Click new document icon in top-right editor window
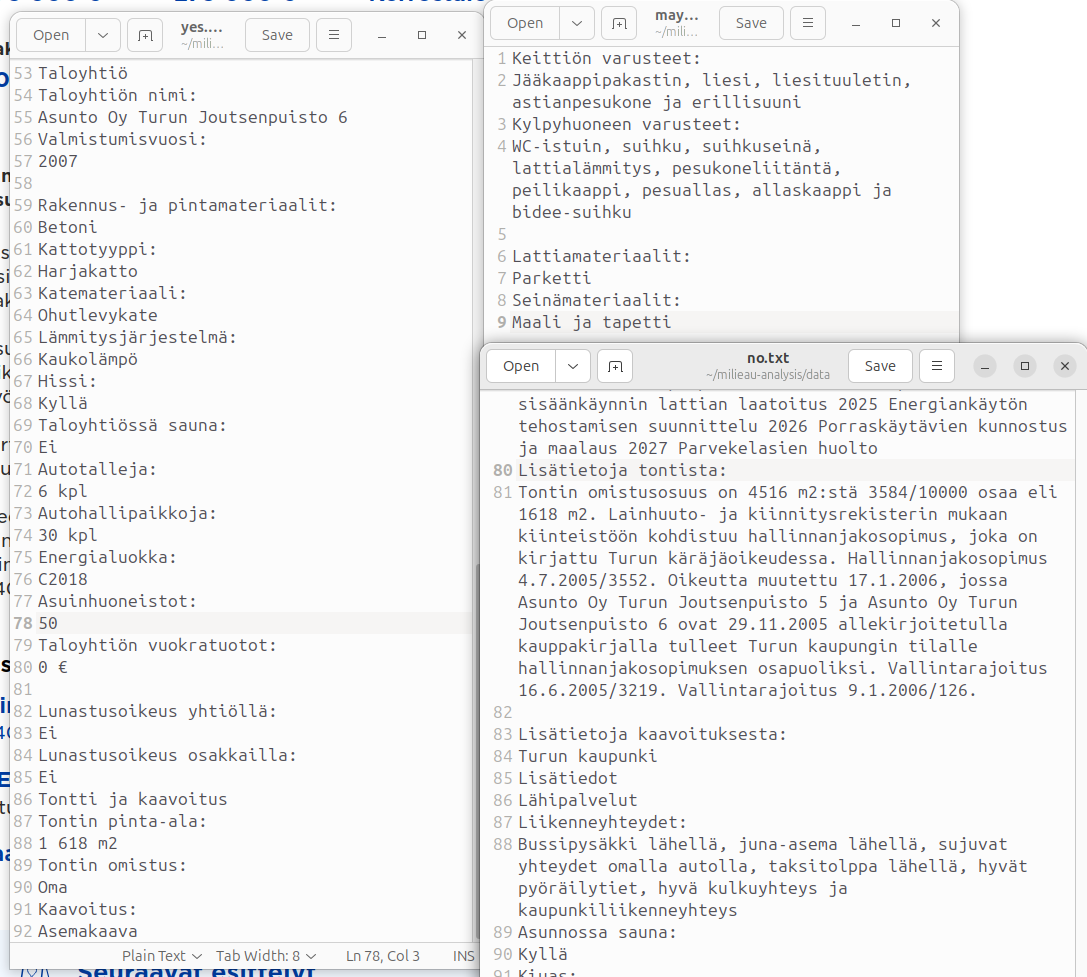The height and width of the screenshot is (977, 1087). 619,23
